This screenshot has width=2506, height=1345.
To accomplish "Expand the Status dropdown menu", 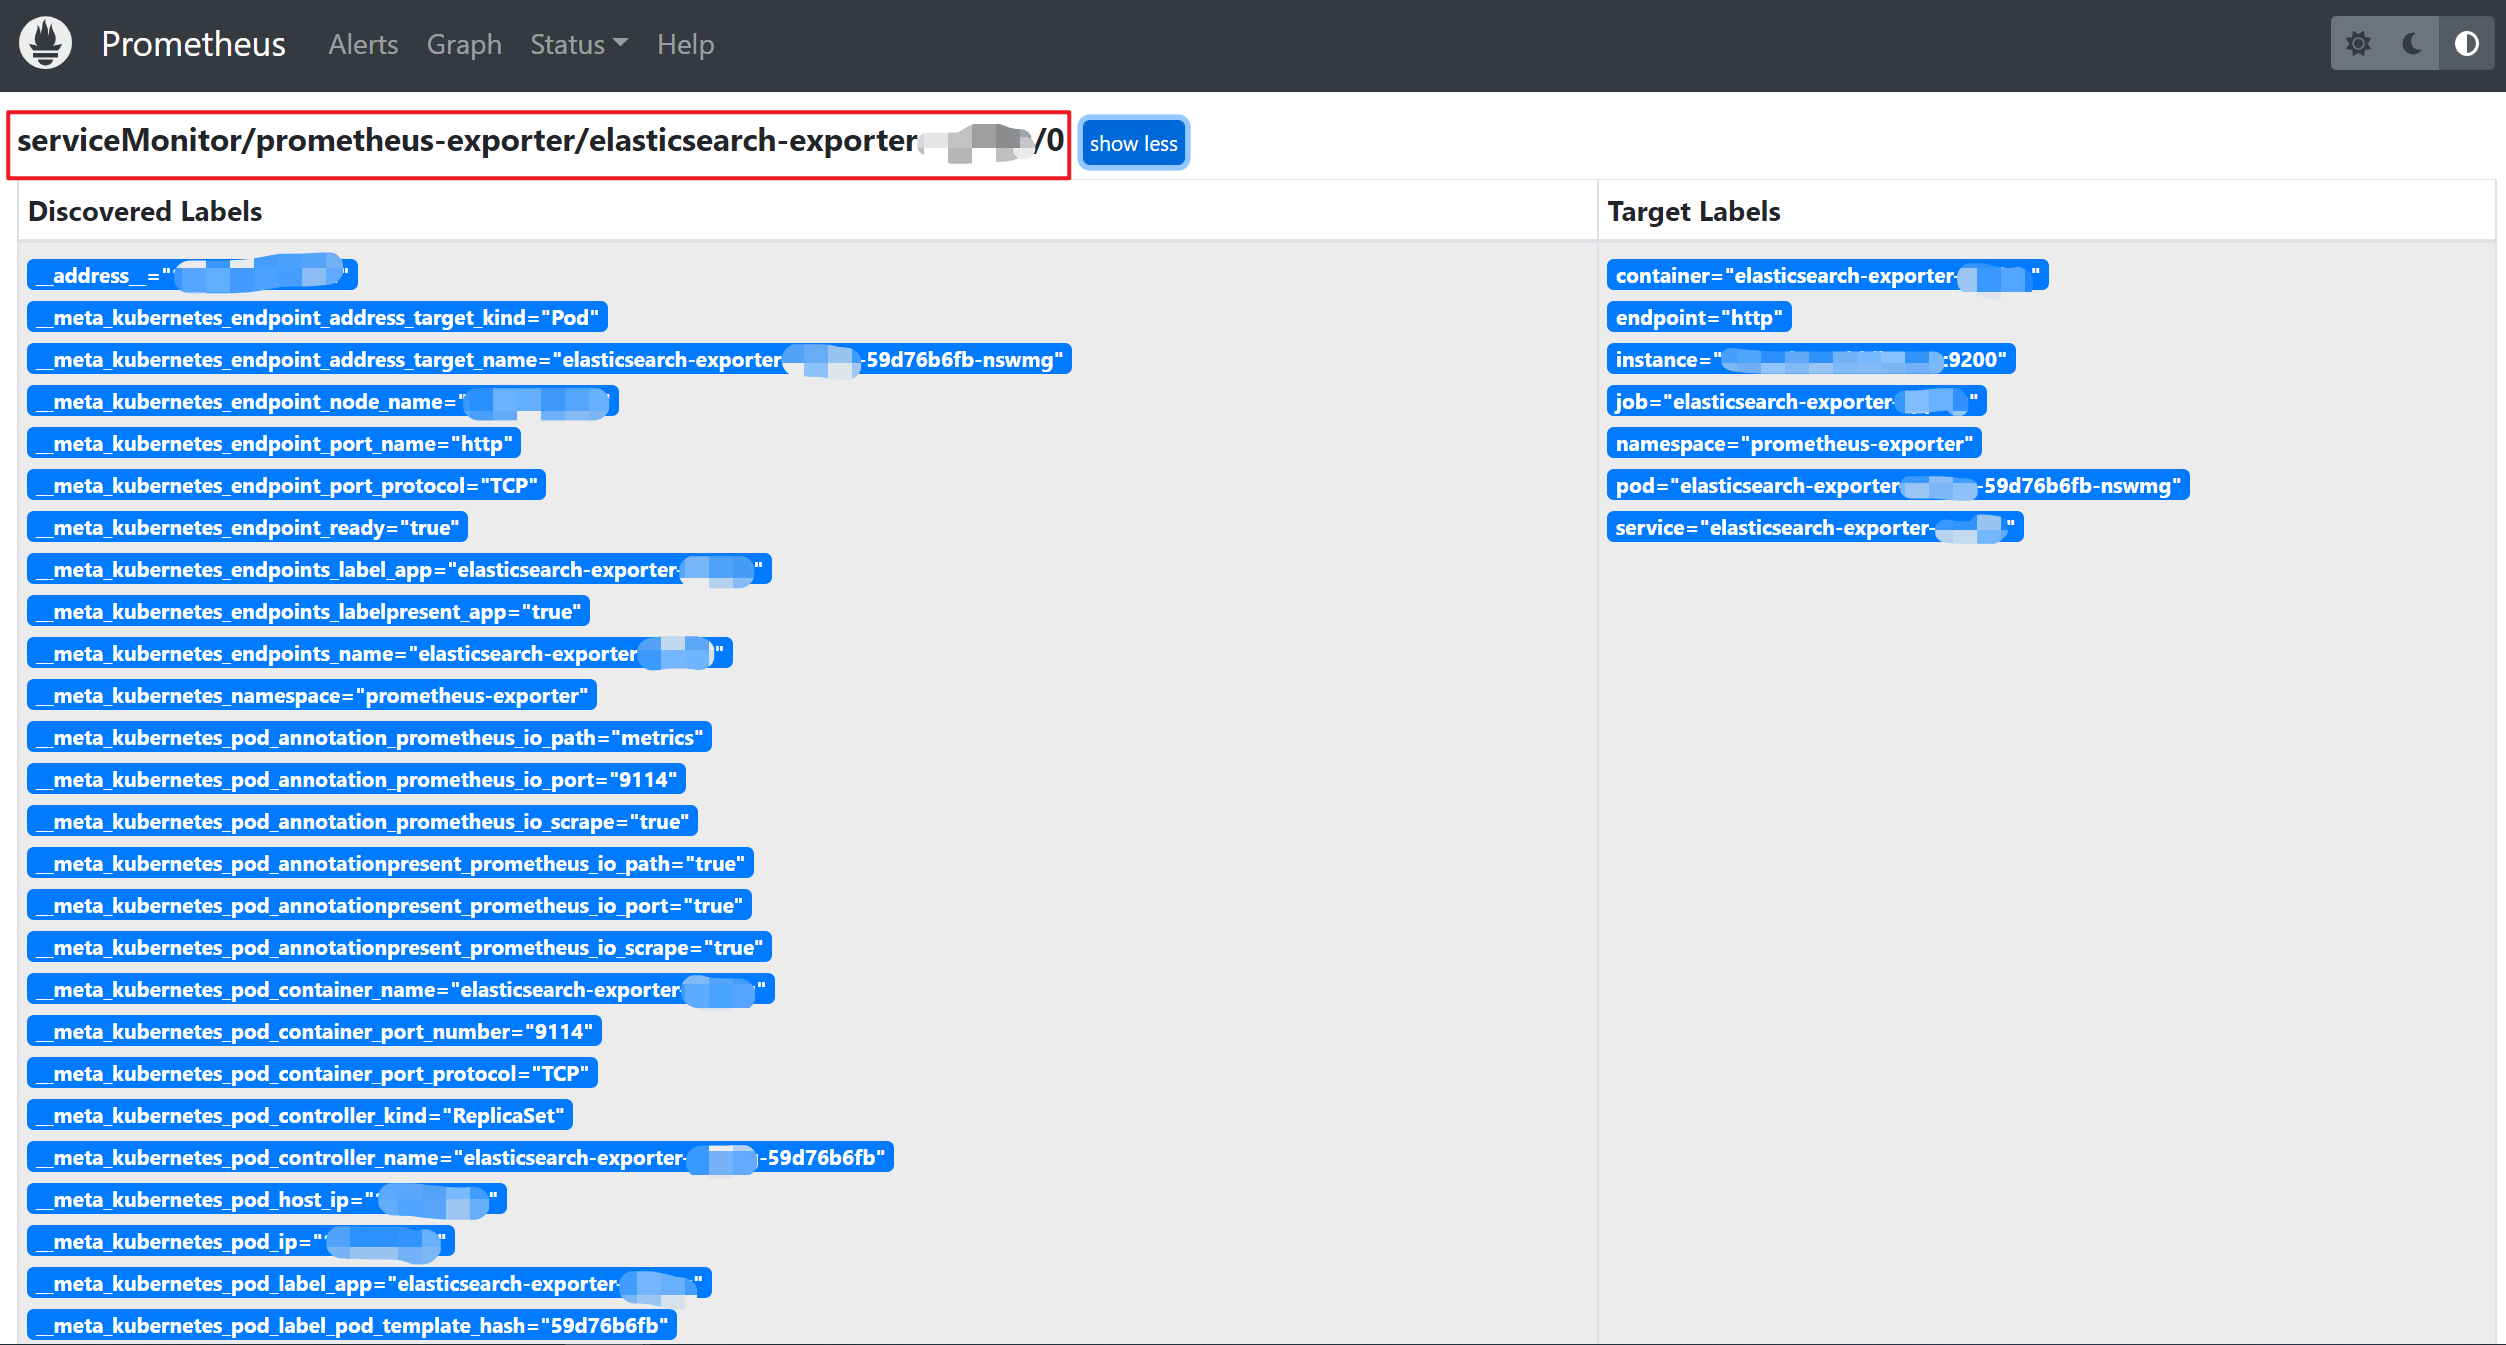I will point(579,44).
